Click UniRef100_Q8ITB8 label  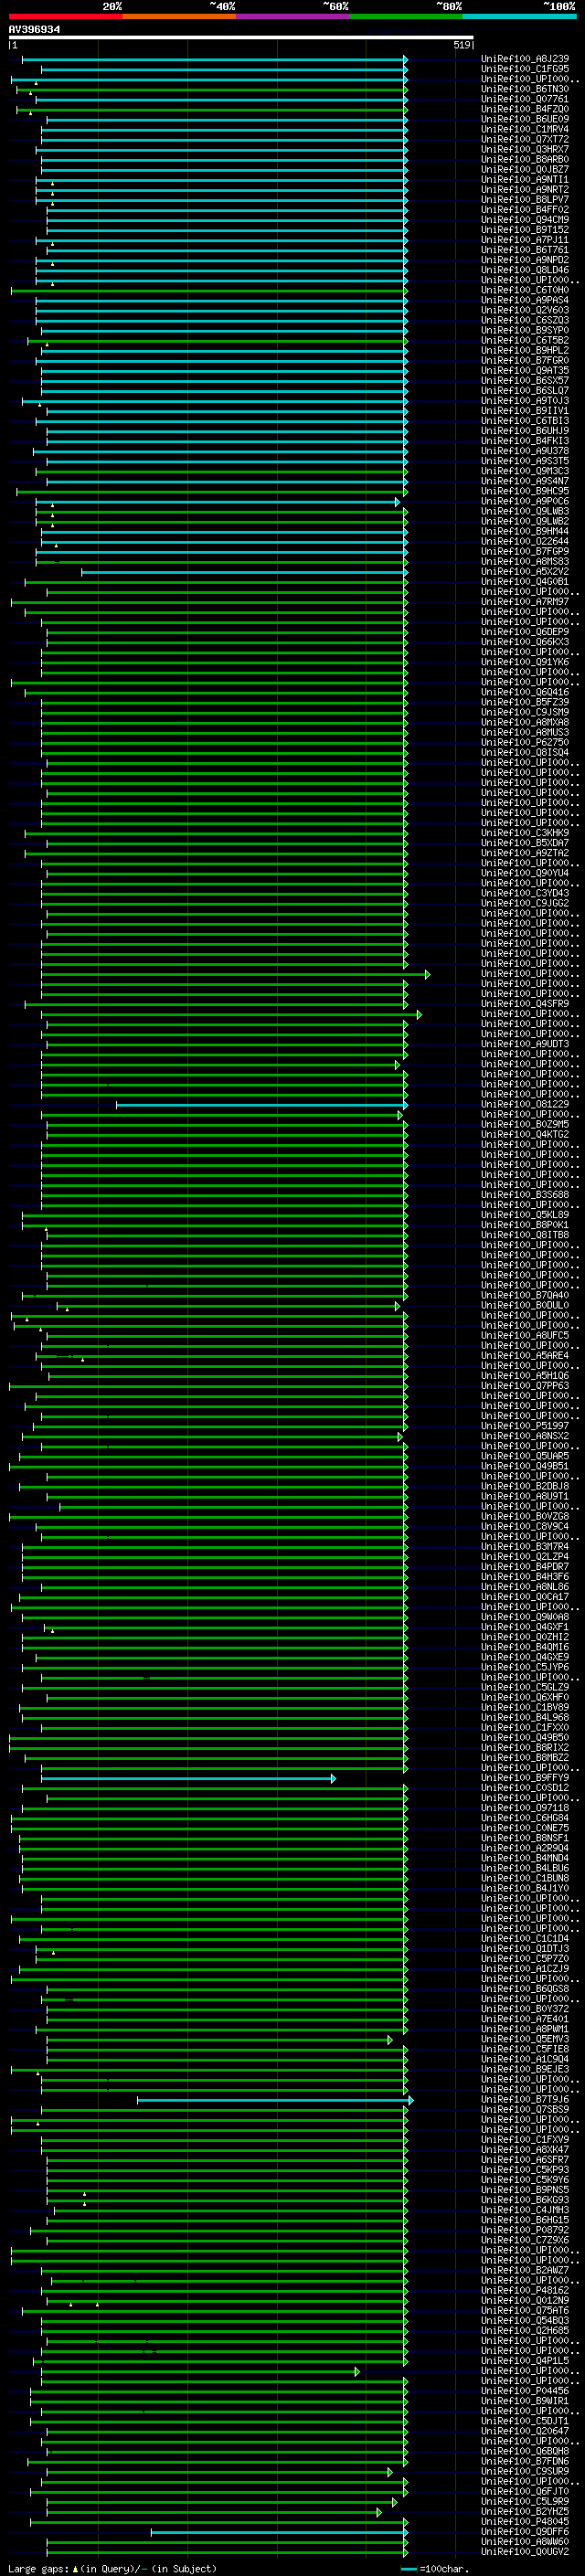(525, 1235)
